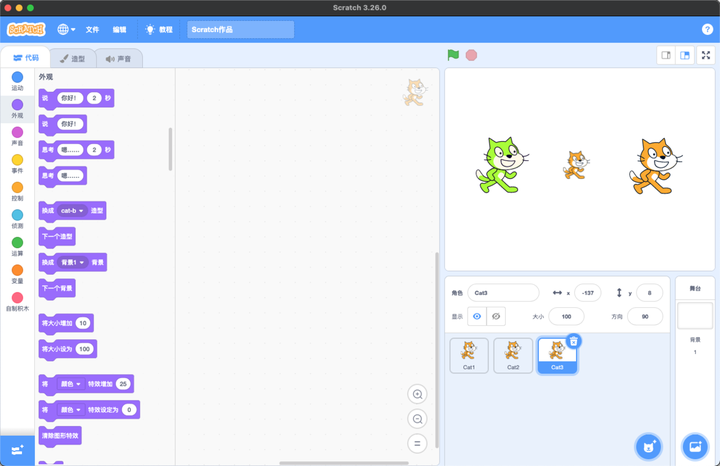Select the 侦测 sensing category

pyautogui.click(x=17, y=219)
